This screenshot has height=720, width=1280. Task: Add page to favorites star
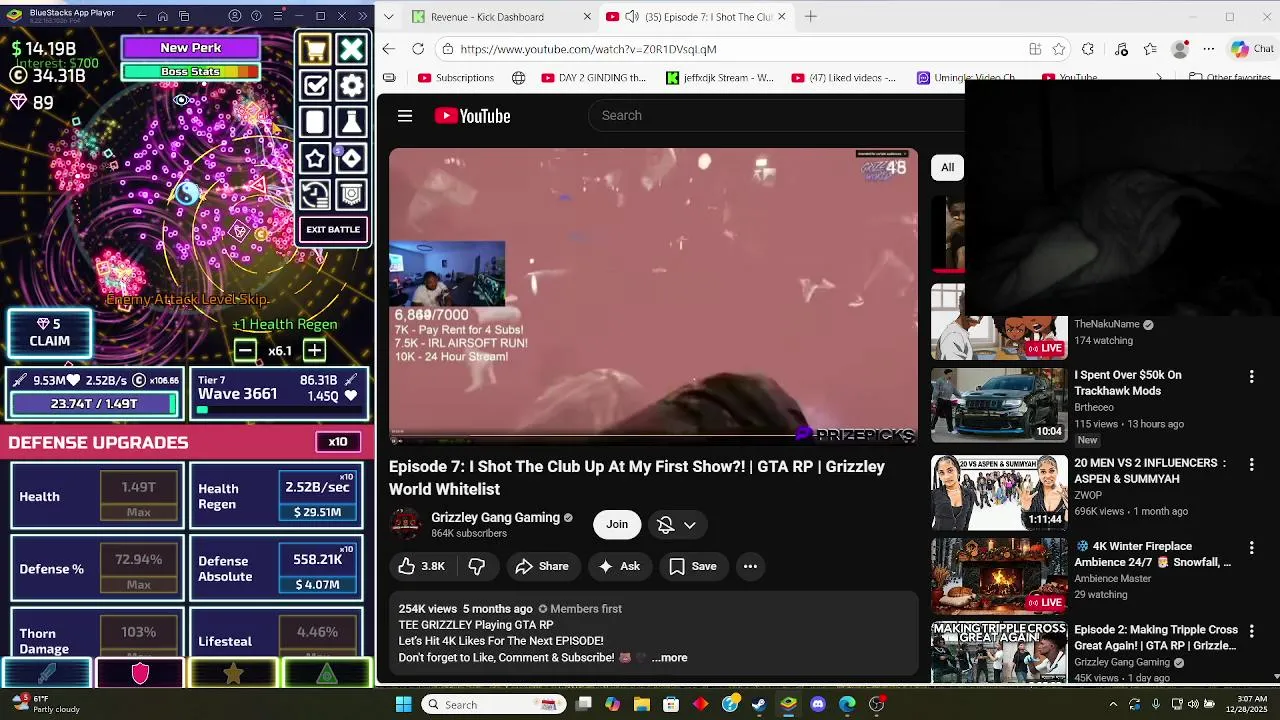[x=1059, y=49]
